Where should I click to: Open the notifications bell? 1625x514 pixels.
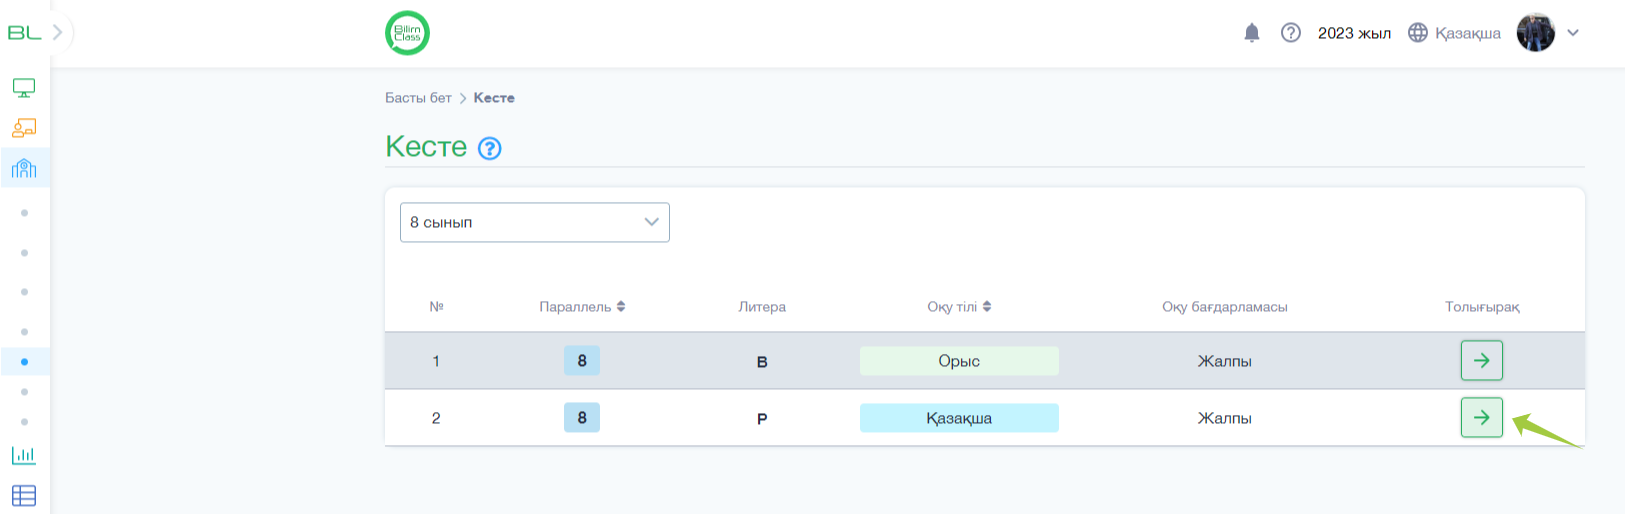[x=1251, y=33]
